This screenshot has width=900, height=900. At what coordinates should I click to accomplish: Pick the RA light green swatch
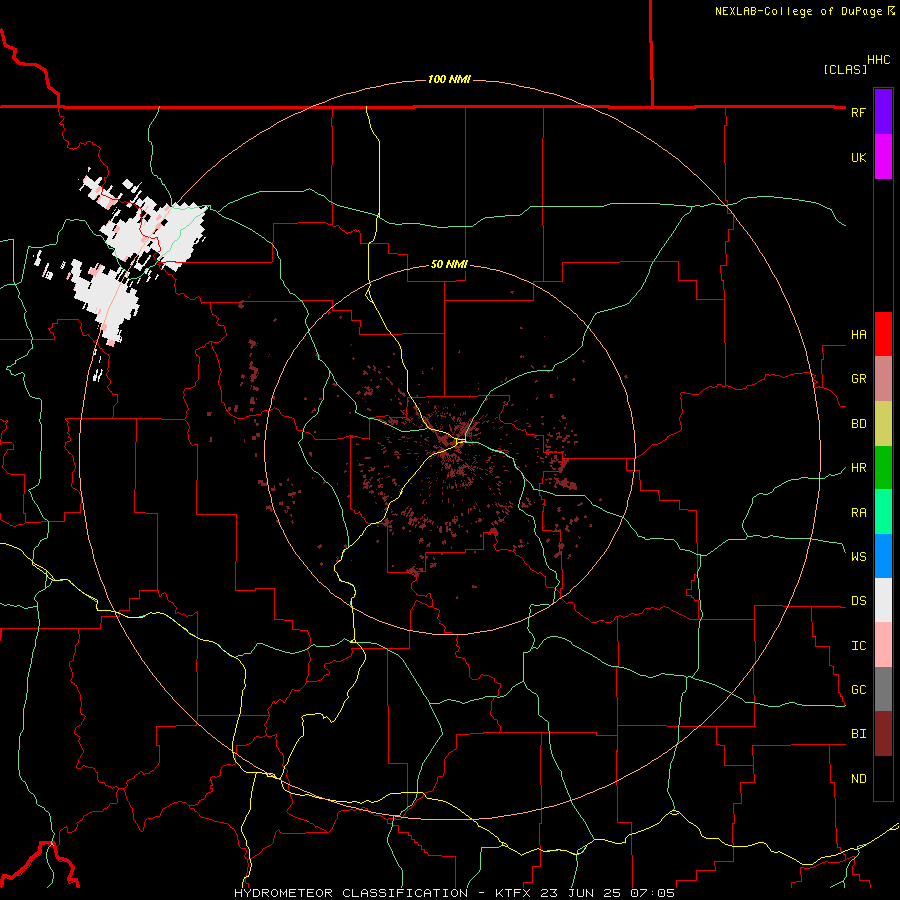point(883,512)
